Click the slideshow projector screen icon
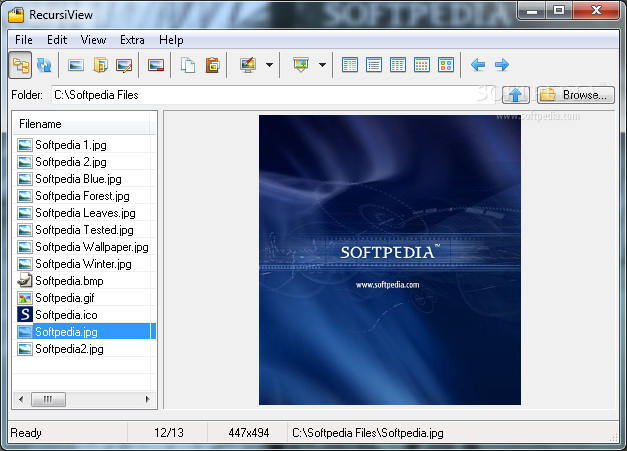The height and width of the screenshot is (451, 627). (301, 65)
